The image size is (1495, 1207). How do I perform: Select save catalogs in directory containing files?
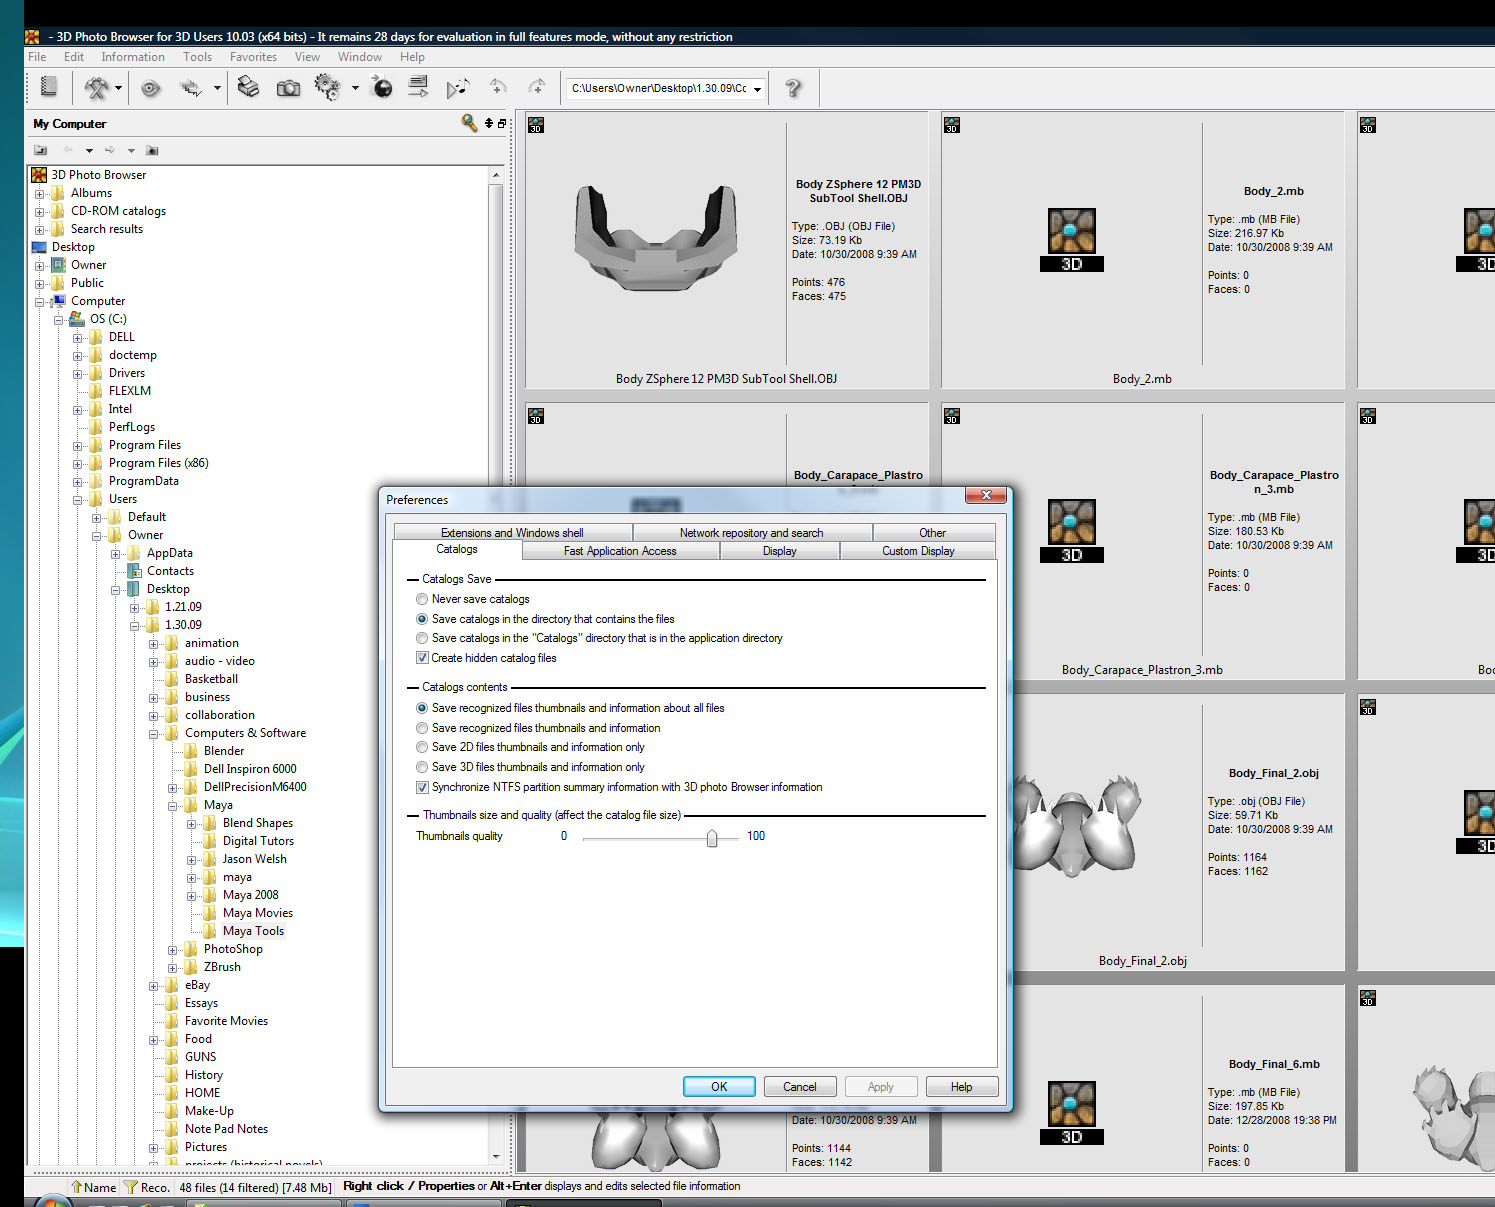tap(422, 619)
